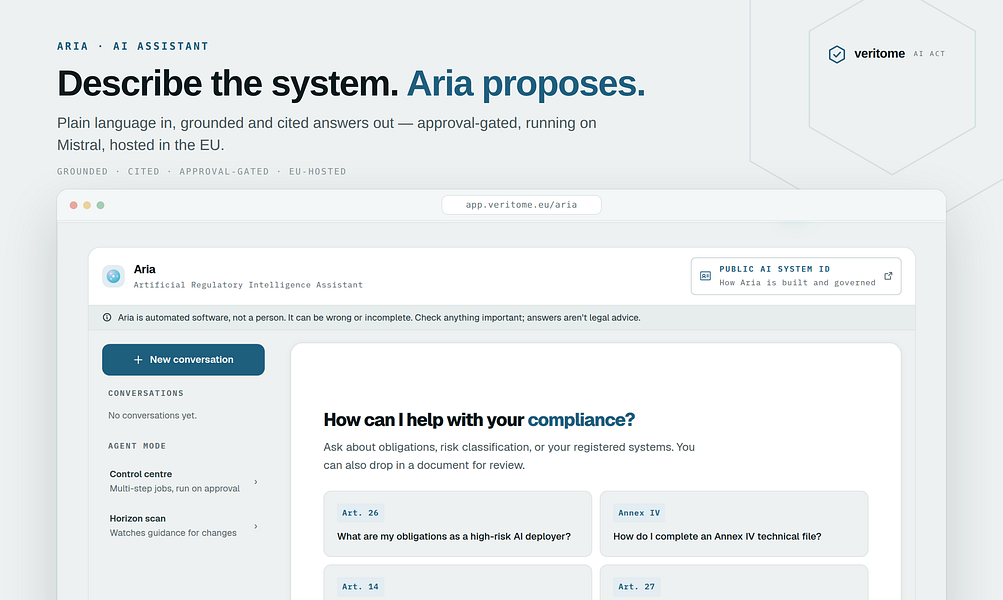Select the Art. 26 high-risk deployer question card
This screenshot has width=1003, height=600.
point(457,524)
